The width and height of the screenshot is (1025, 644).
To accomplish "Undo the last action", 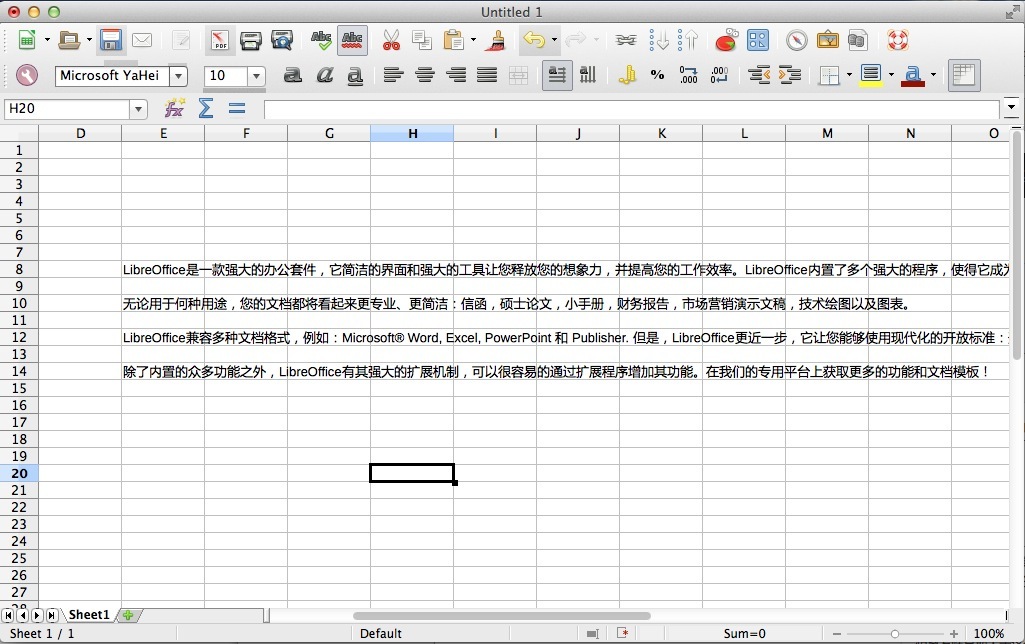I will (x=533, y=41).
